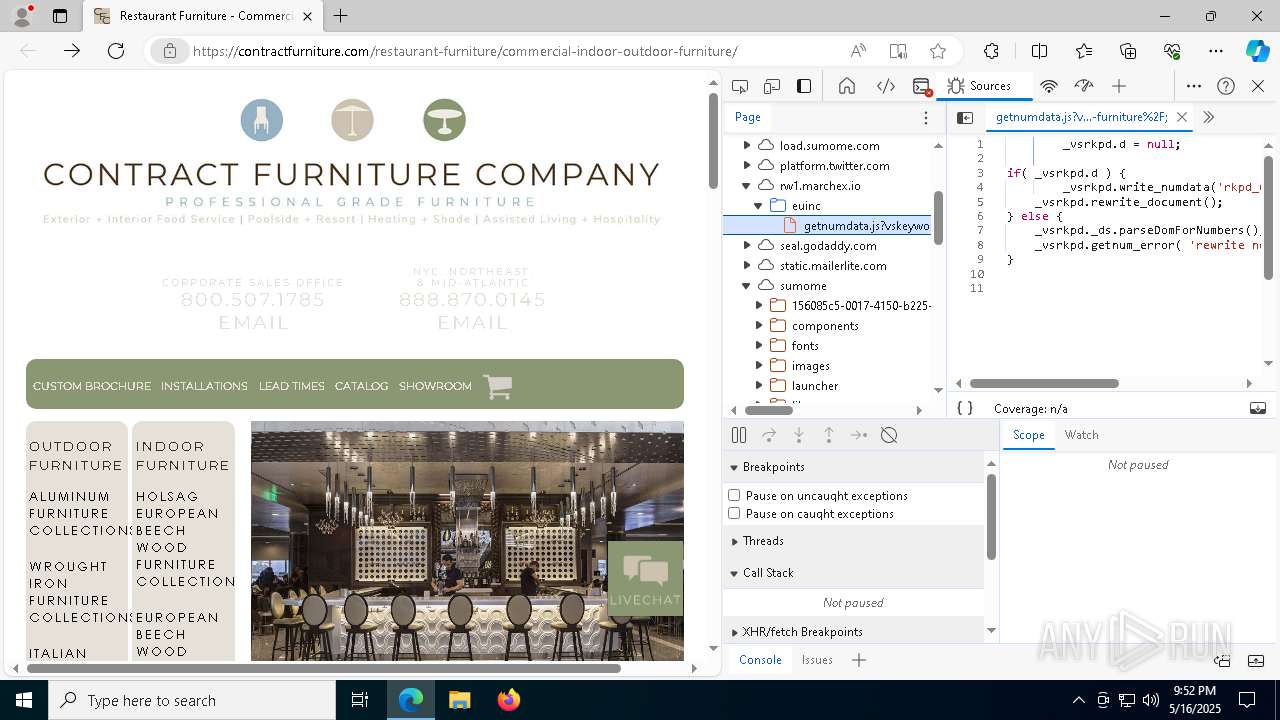Open CUSTOM BROCHURE link
Image resolution: width=1280 pixels, height=720 pixels.
click(x=92, y=386)
